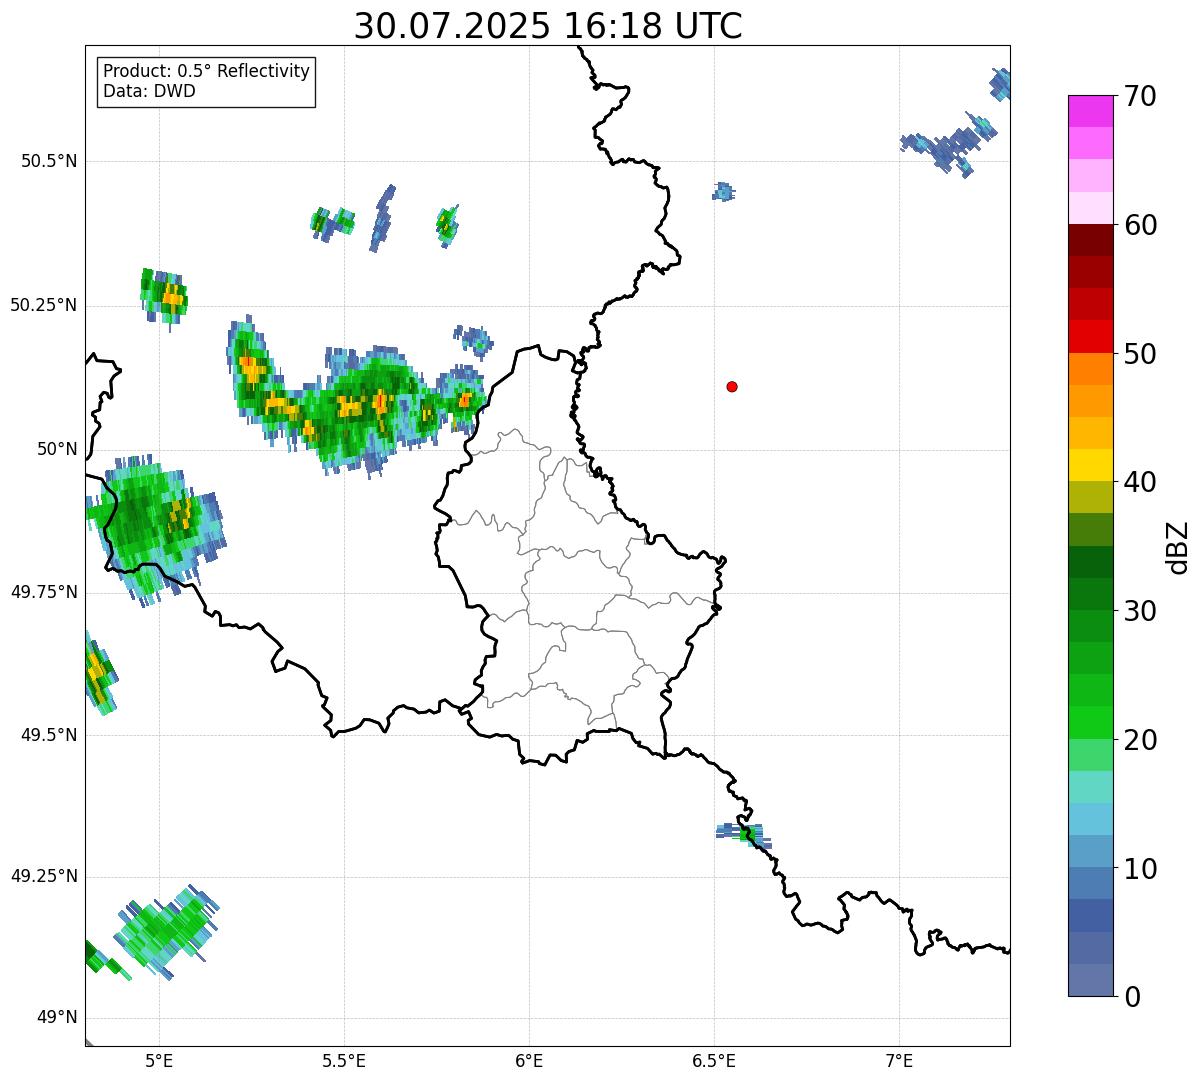
Task: Click the 5.5°E longitude label
Action: [344, 1060]
